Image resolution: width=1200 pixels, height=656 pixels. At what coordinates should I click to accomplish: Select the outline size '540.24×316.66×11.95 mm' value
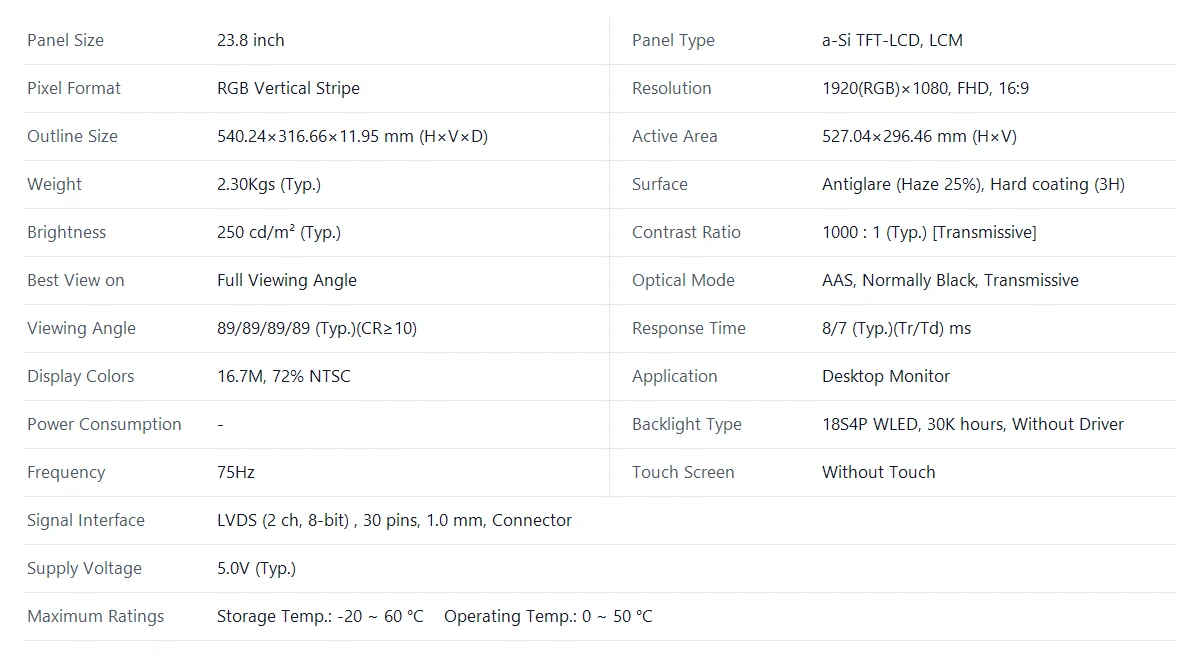click(x=315, y=136)
